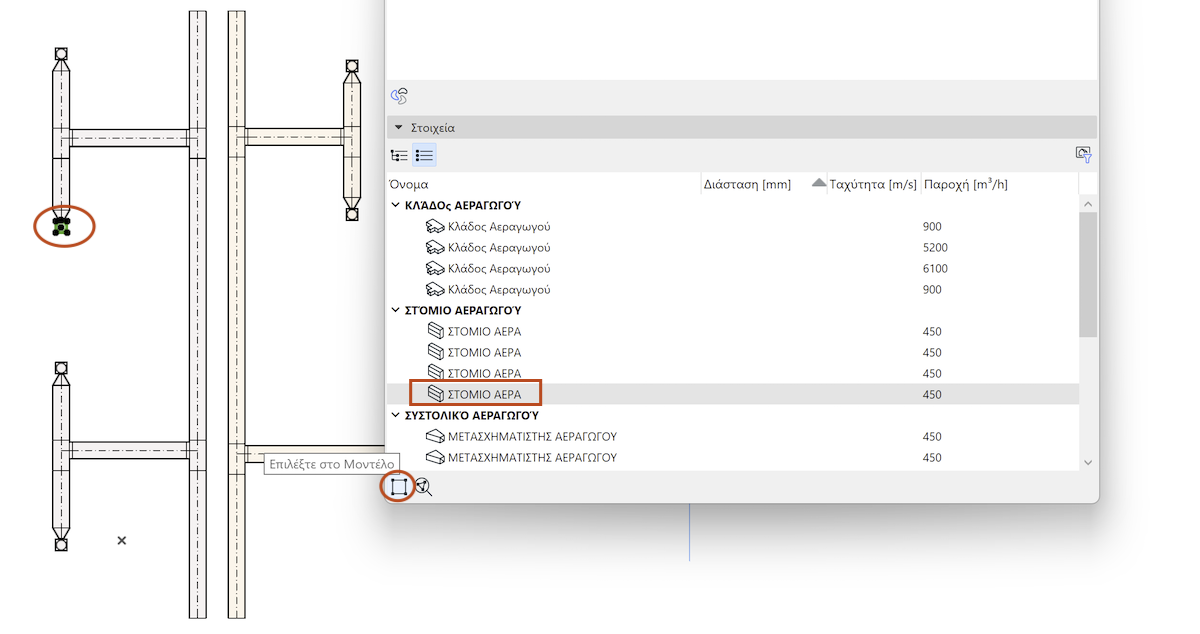
Task: Sort by the Διάσταση [mm] column header
Action: coord(747,184)
